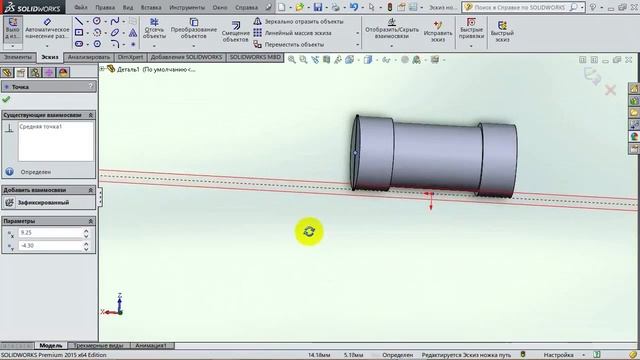Viewport: 640px width, 360px height.
Task: Click the Open file icon
Action: (x=300, y=7)
